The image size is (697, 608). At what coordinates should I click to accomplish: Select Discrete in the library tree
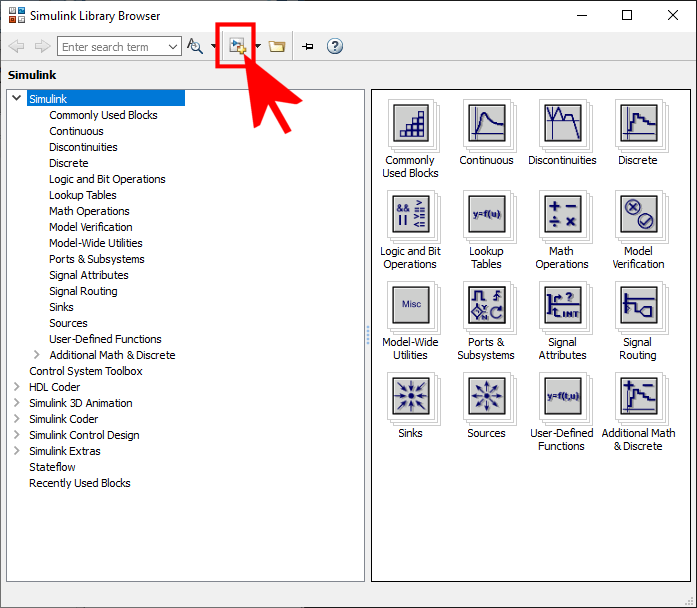(x=68, y=163)
